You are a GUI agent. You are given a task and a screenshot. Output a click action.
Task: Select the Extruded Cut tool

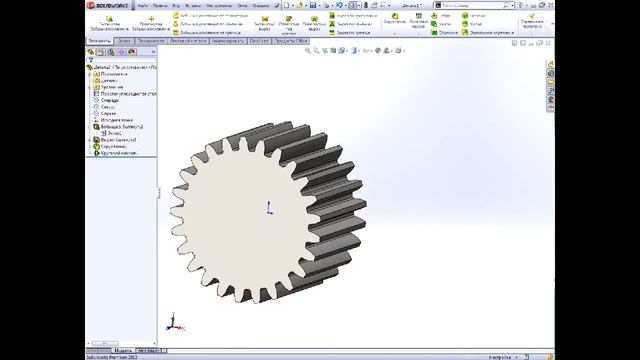[x=264, y=24]
